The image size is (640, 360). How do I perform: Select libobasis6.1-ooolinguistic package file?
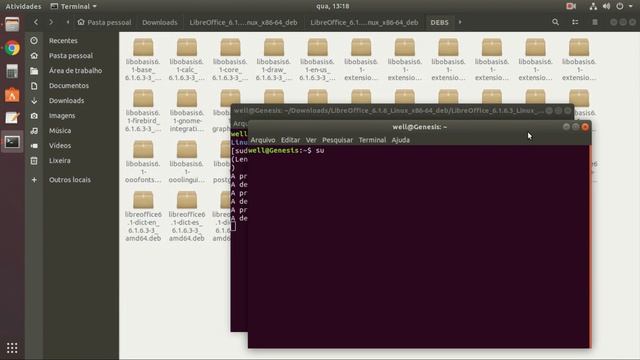pyautogui.click(x=187, y=161)
